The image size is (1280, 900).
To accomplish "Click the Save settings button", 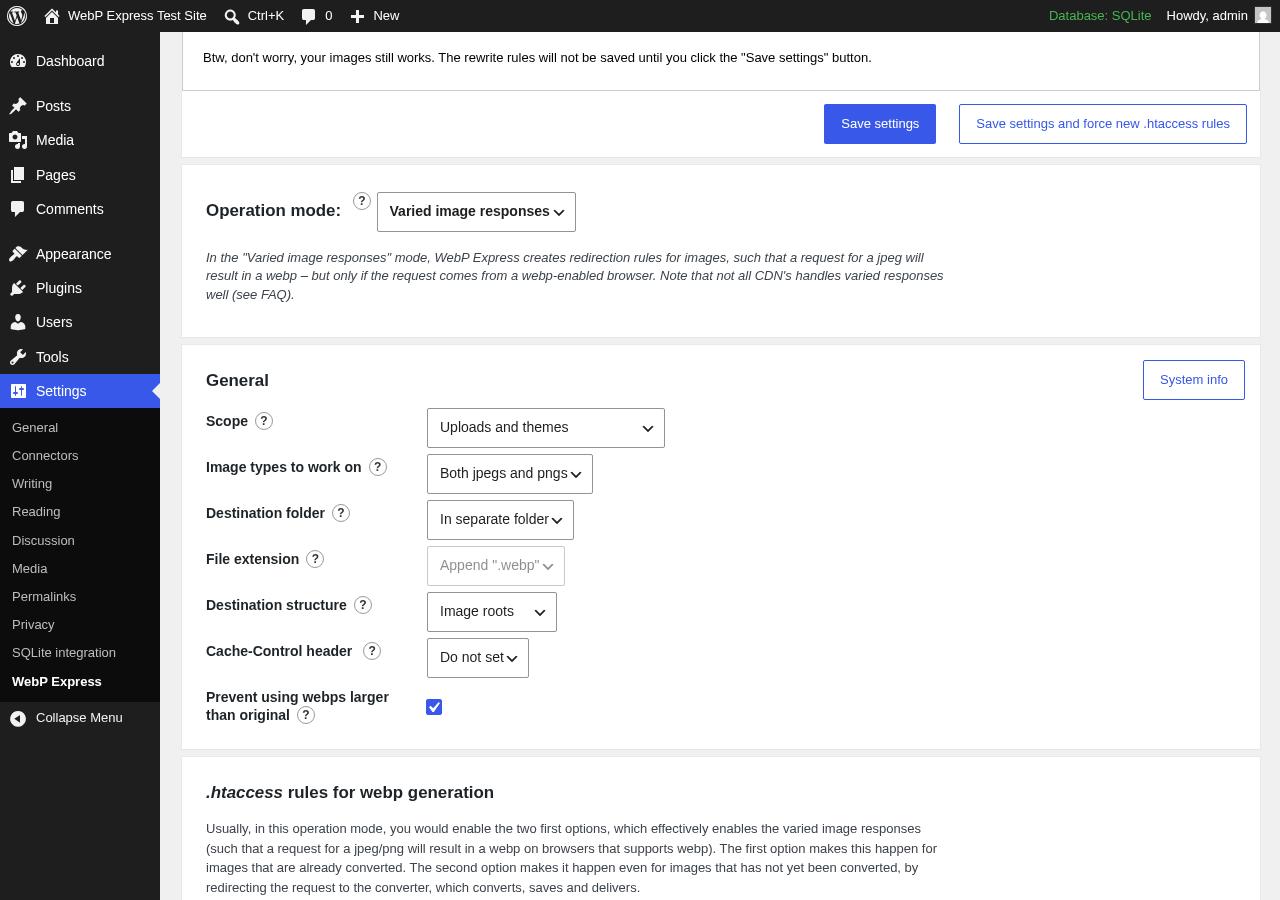I will point(880,124).
